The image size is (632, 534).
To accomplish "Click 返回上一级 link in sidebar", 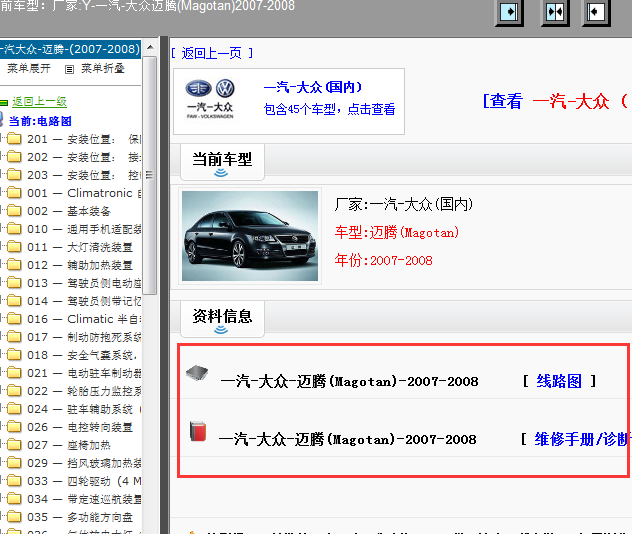I will [x=39, y=102].
